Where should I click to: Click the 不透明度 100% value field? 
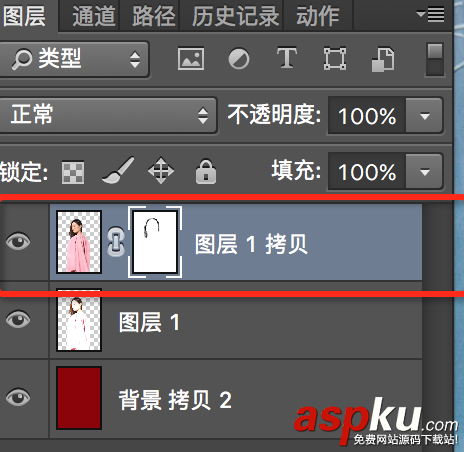coord(367,116)
